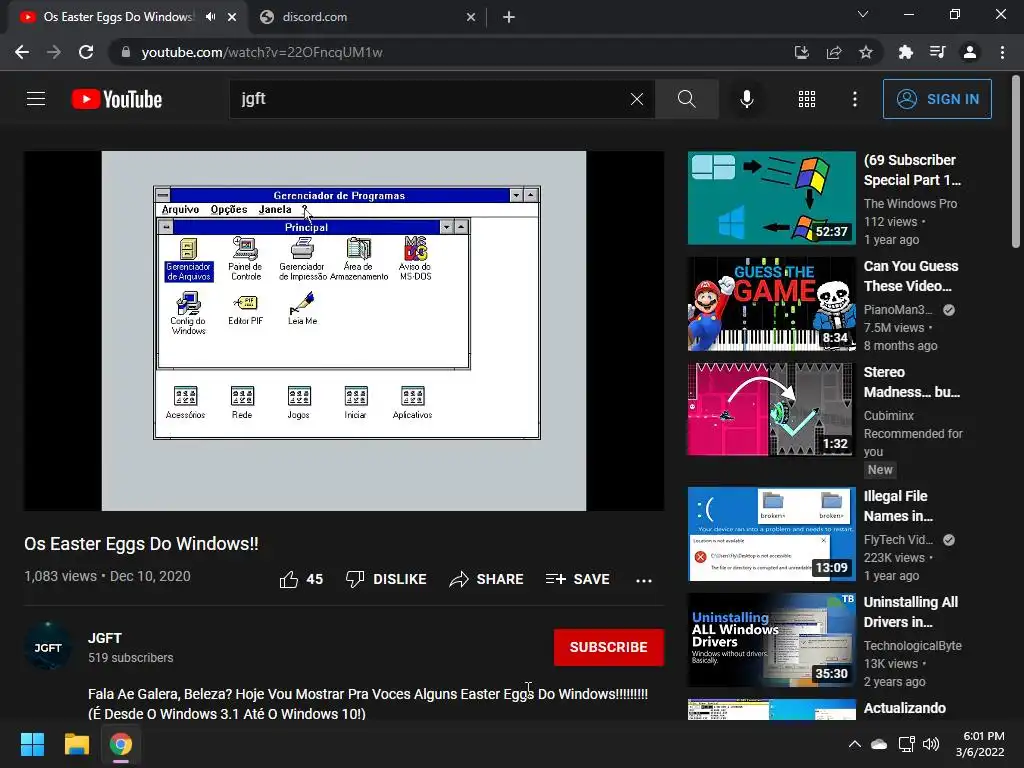Image resolution: width=1024 pixels, height=768 pixels.
Task: Open the JGFT channel avatar
Action: [x=48, y=647]
